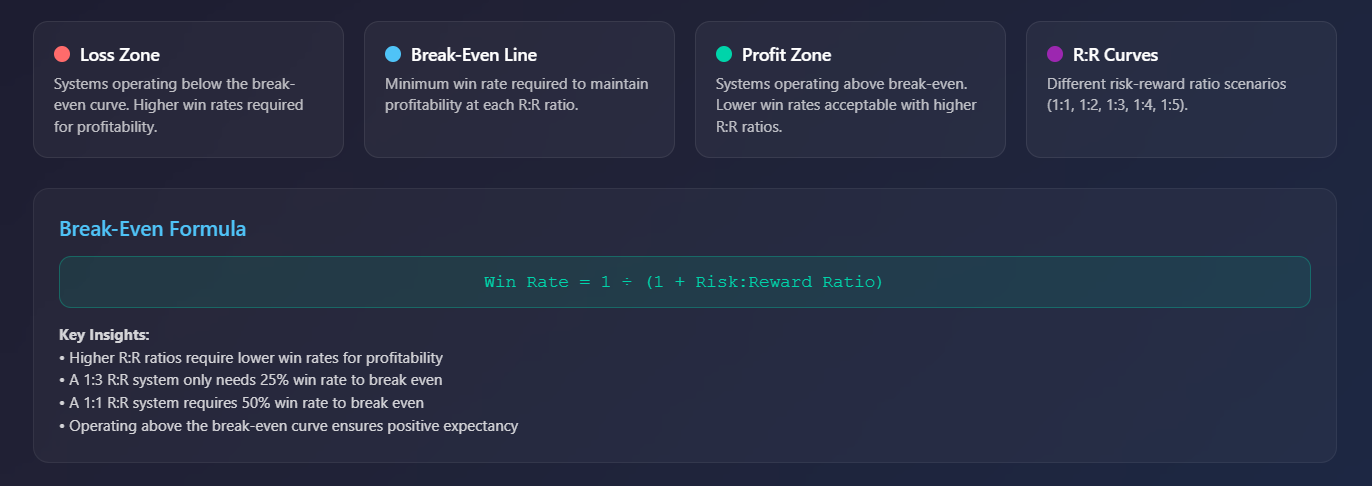Click the Profit Zone description text

point(846,105)
